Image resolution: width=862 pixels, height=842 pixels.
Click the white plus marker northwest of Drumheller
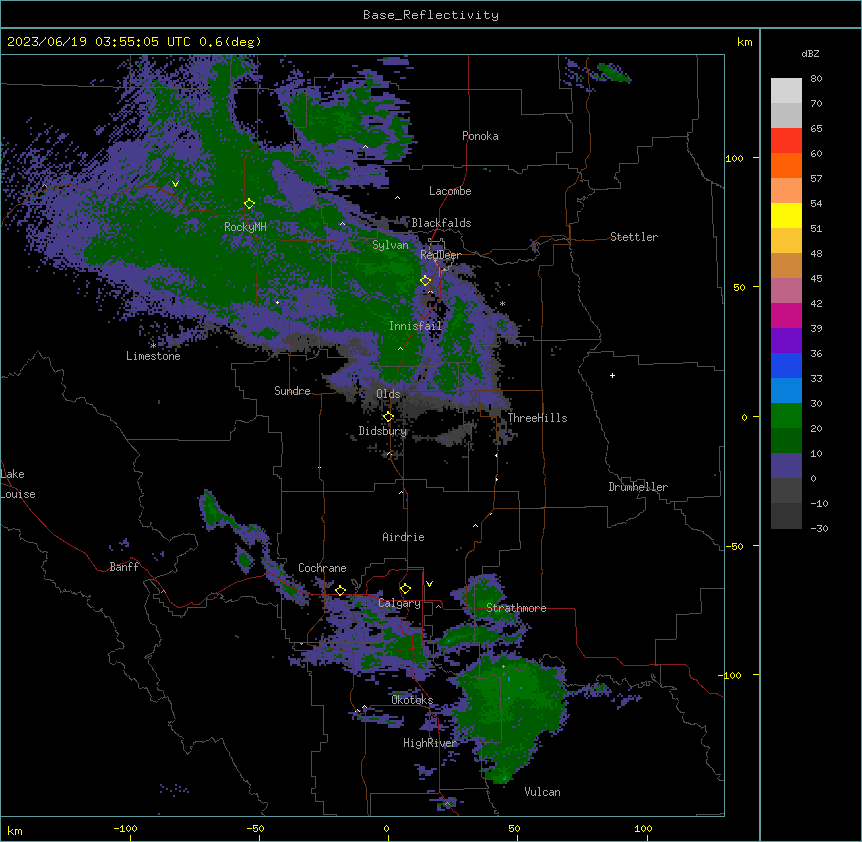612,375
